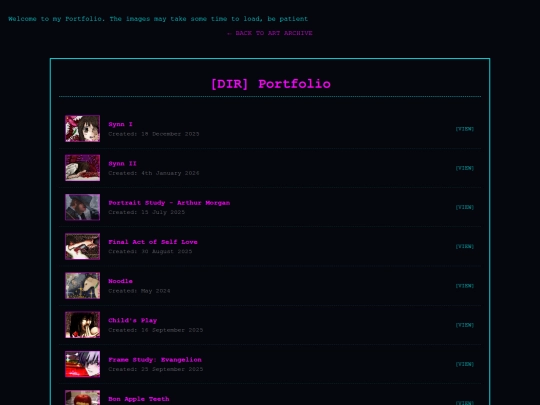Click the date 'Created: 25 September 2025'
540x405 pixels.
[156, 370]
